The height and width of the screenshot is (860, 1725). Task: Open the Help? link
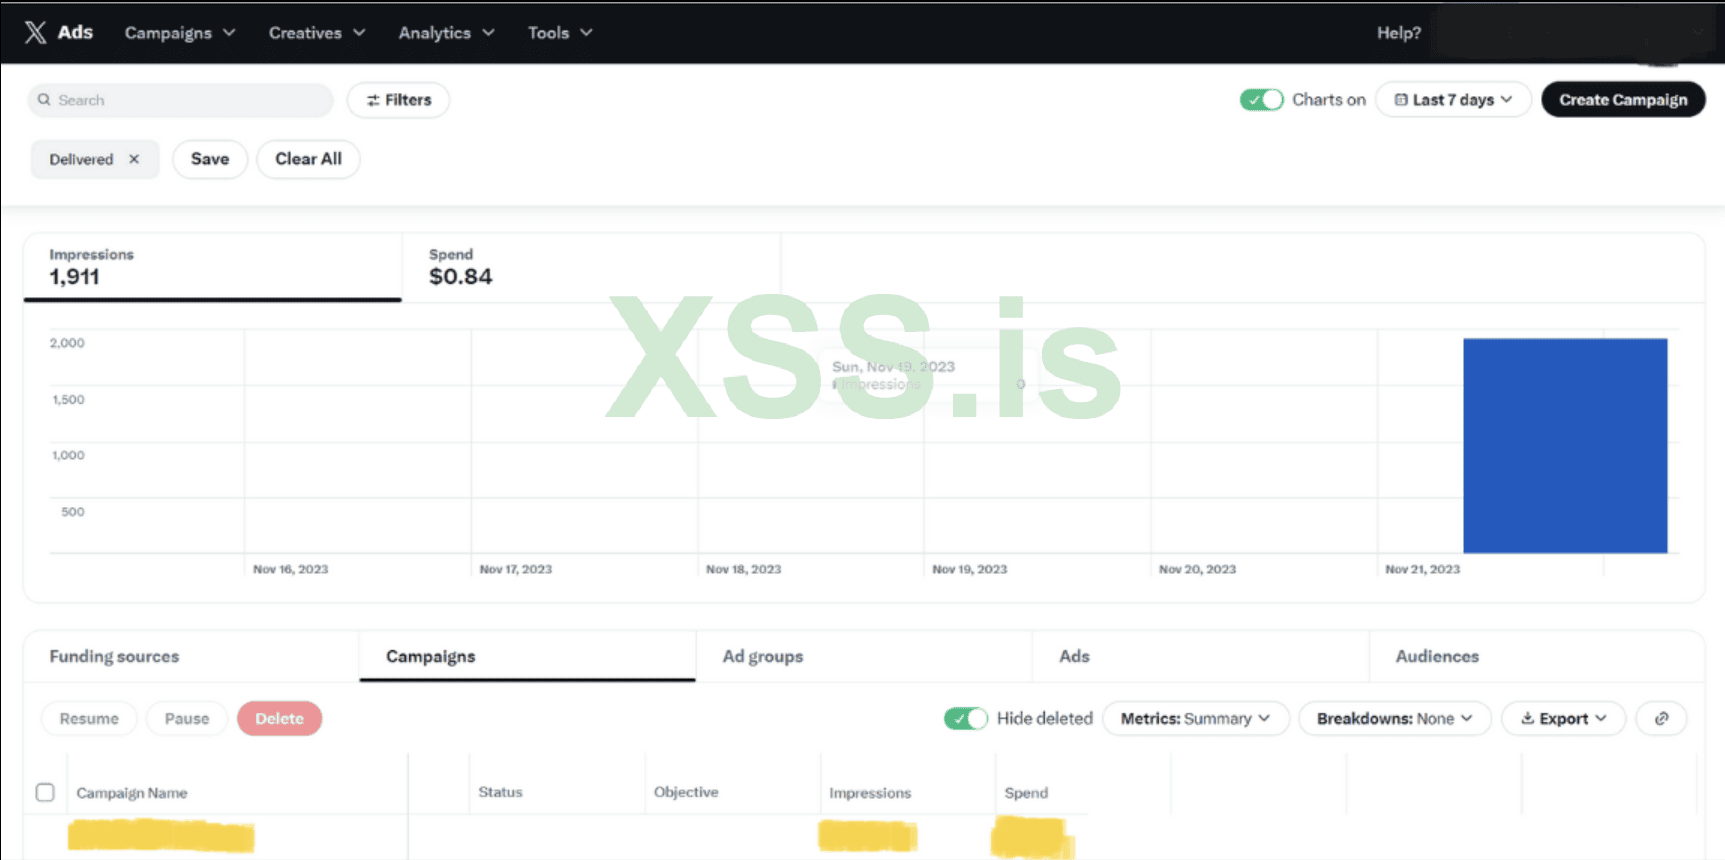[1399, 33]
